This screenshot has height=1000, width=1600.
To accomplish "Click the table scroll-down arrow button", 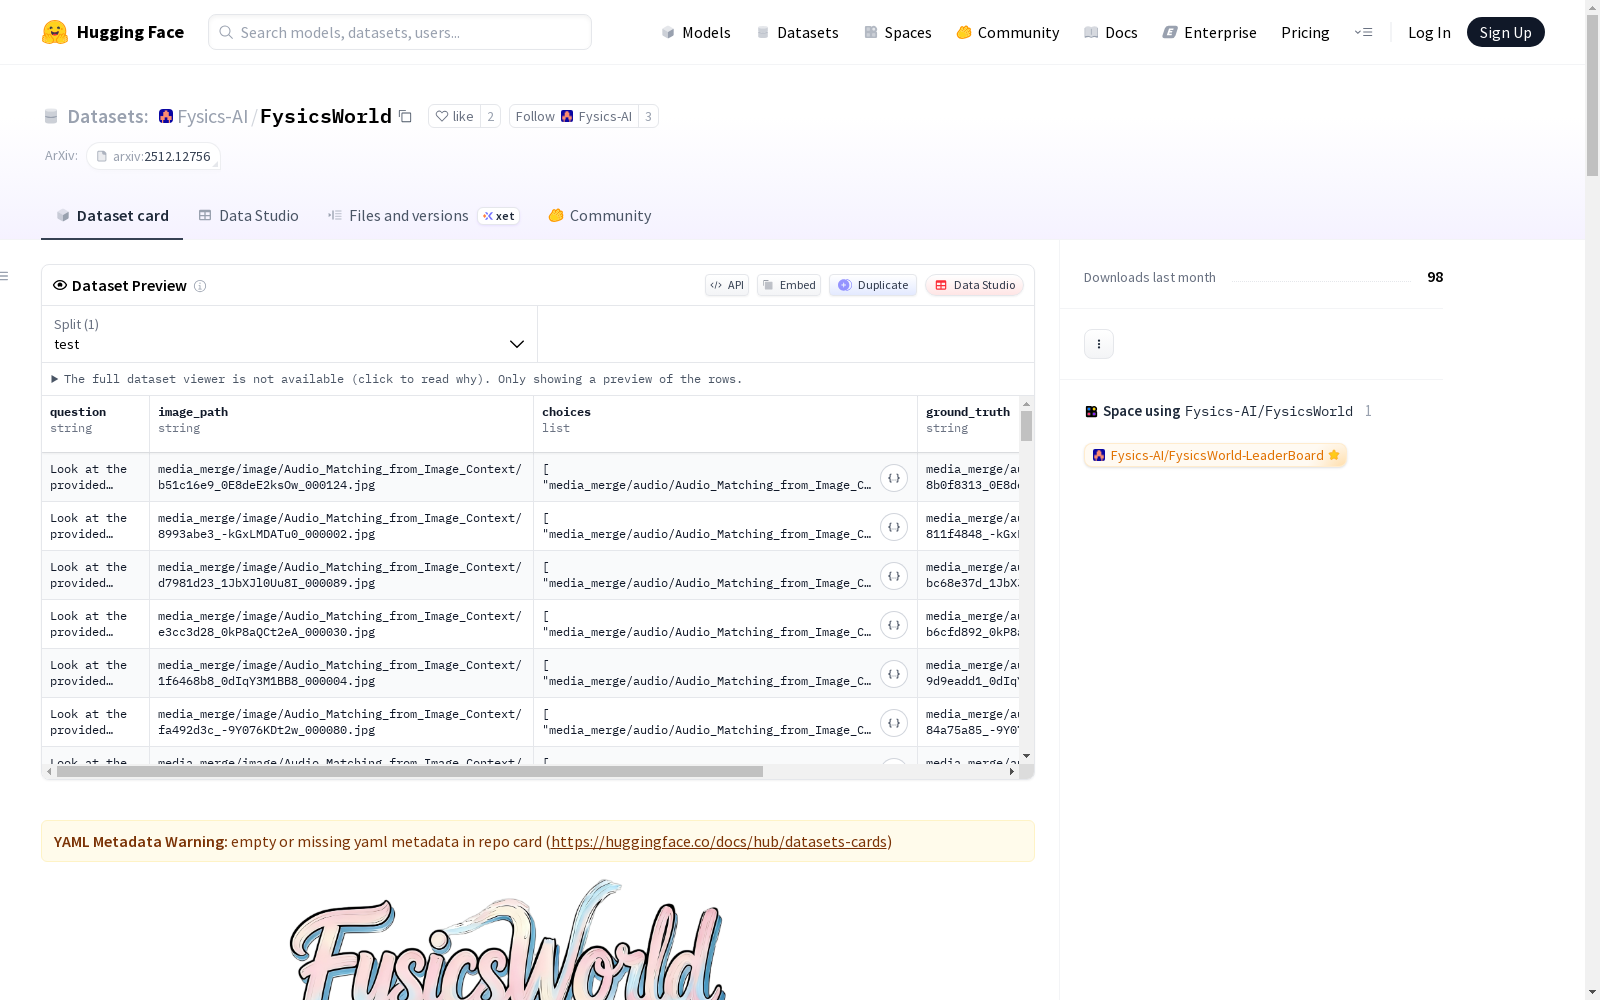I will (1027, 756).
